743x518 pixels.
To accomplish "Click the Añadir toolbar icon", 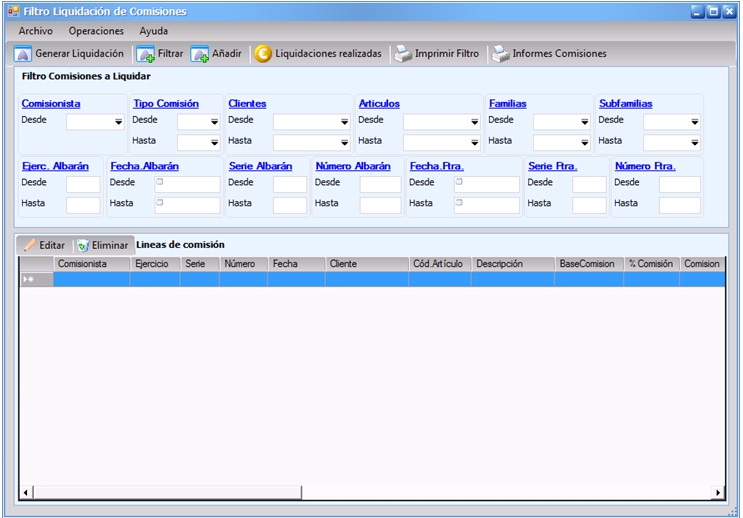I will (200, 54).
